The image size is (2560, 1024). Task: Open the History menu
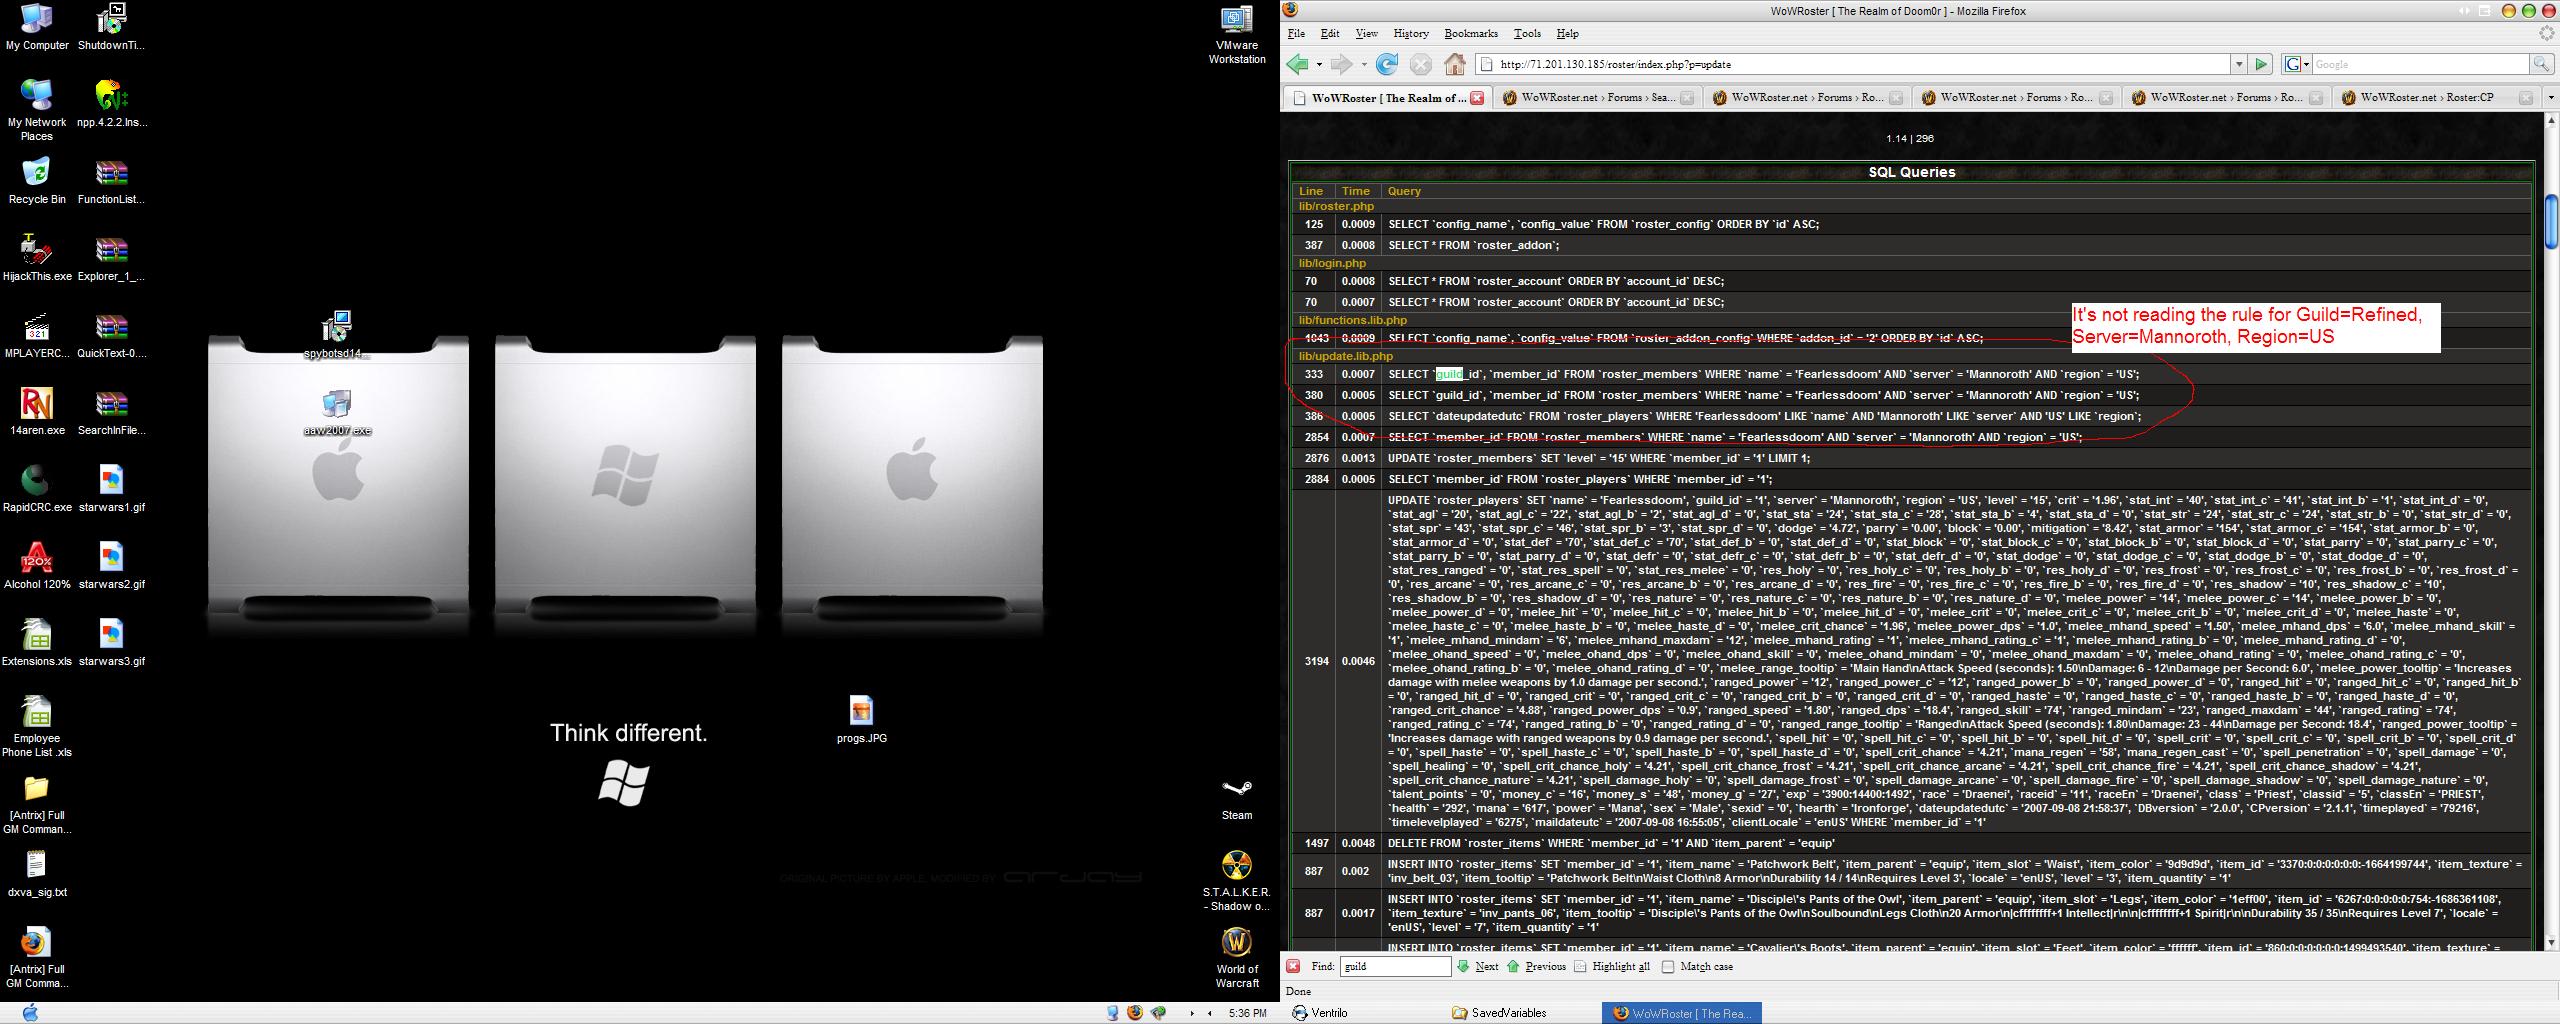point(1411,33)
